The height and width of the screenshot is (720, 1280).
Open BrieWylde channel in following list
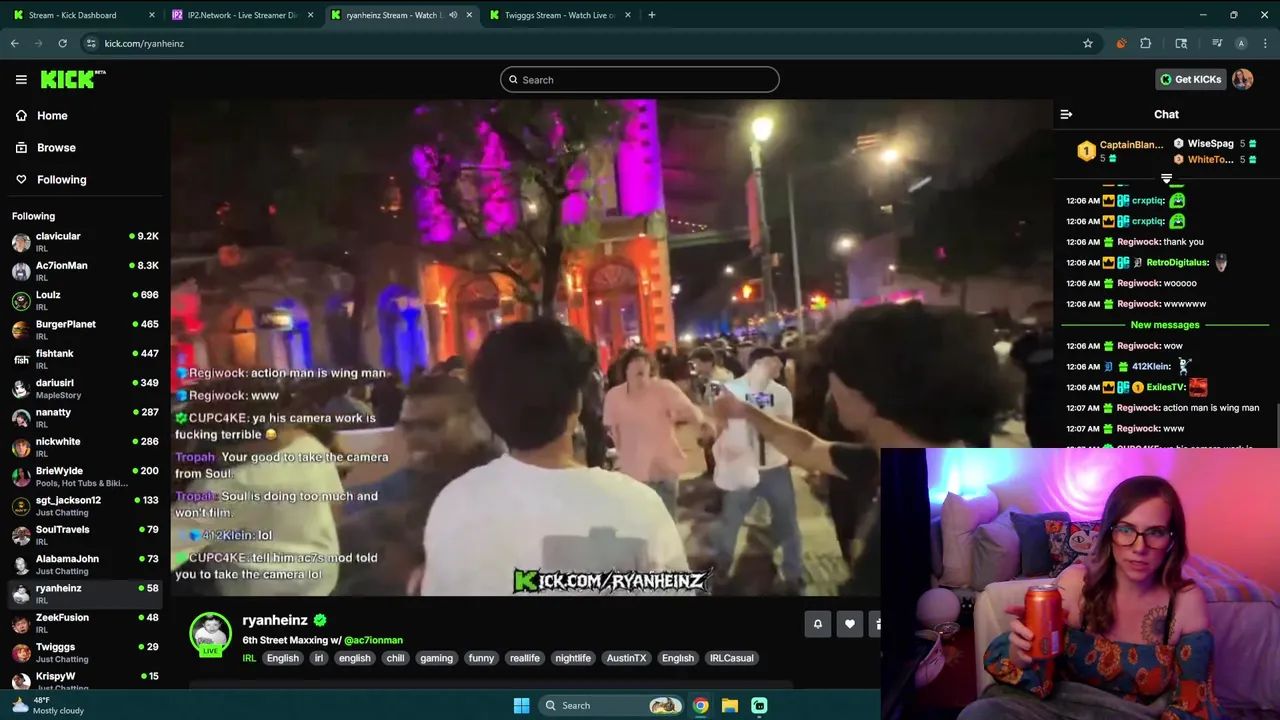coord(85,476)
